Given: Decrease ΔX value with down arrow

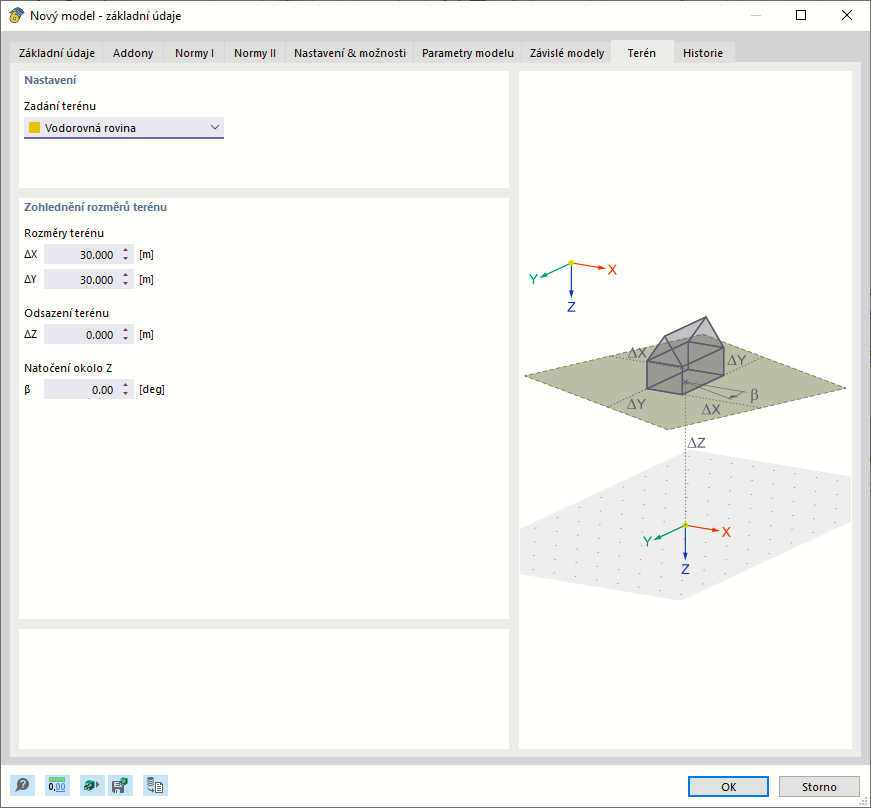Looking at the screenshot, I should (126, 259).
